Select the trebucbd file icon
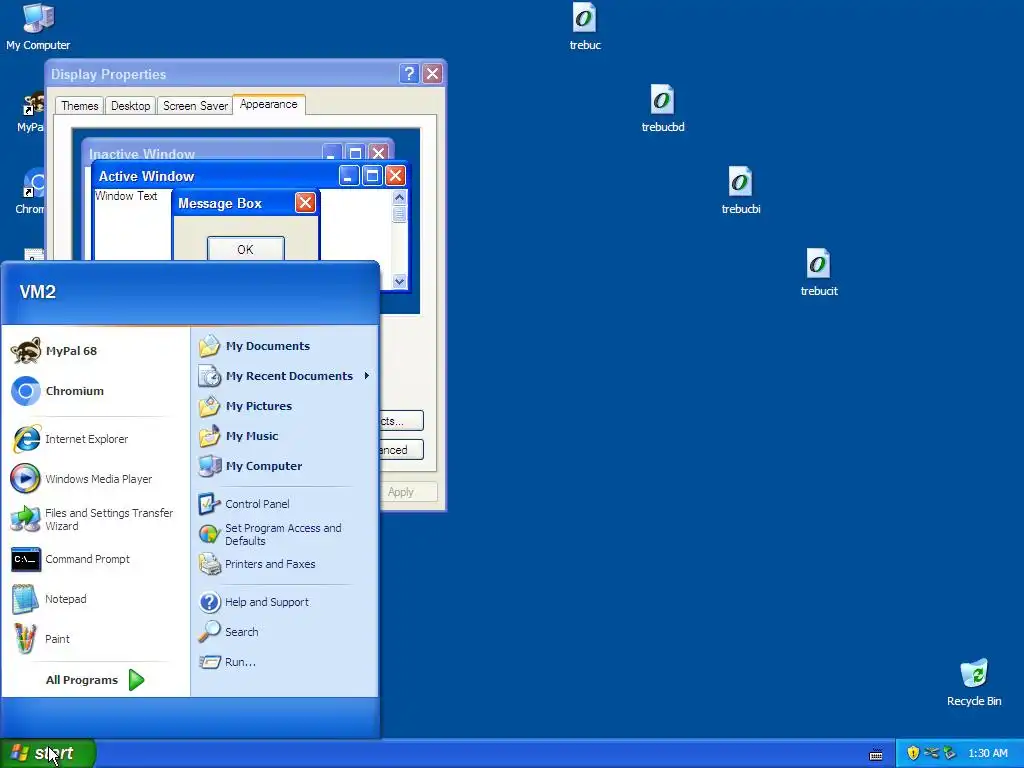 pos(662,108)
